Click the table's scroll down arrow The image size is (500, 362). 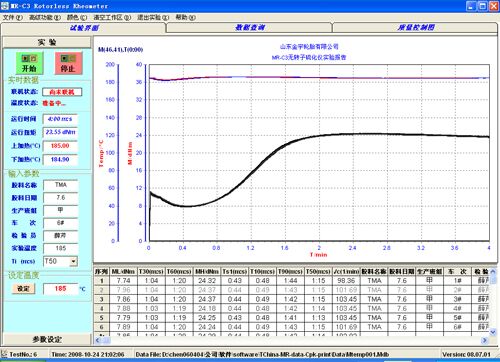493,332
